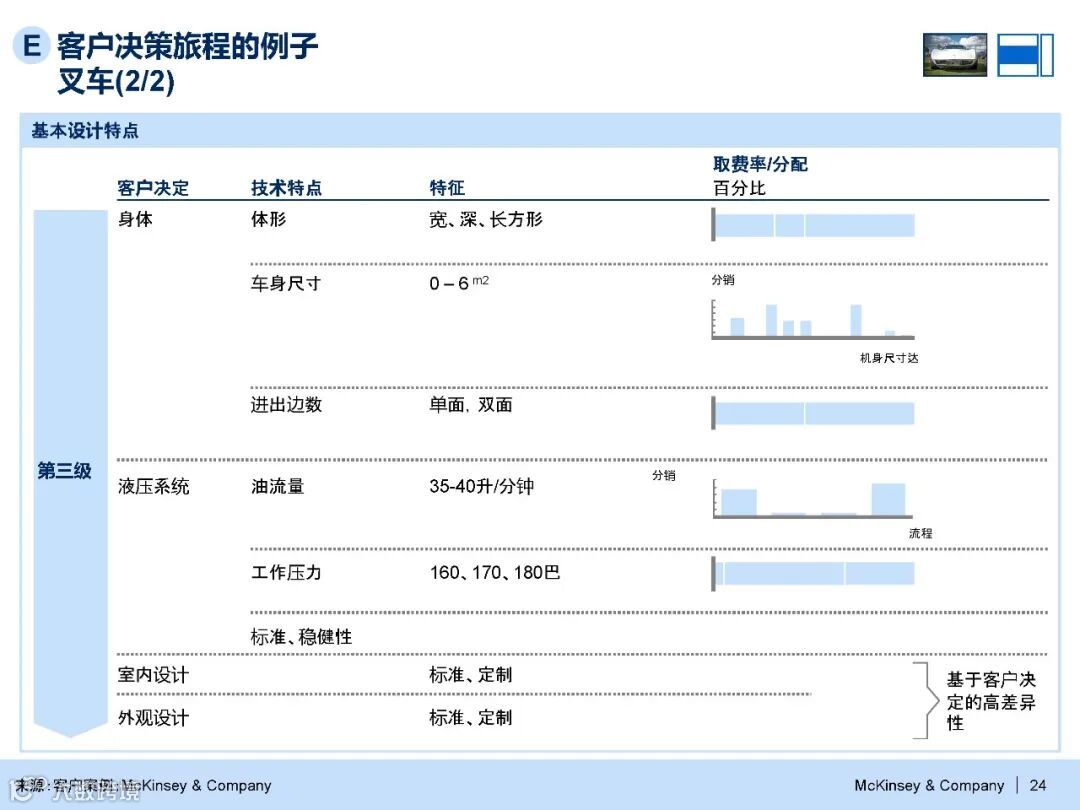
Task: Select the 液压系统 row label
Action: tap(153, 486)
